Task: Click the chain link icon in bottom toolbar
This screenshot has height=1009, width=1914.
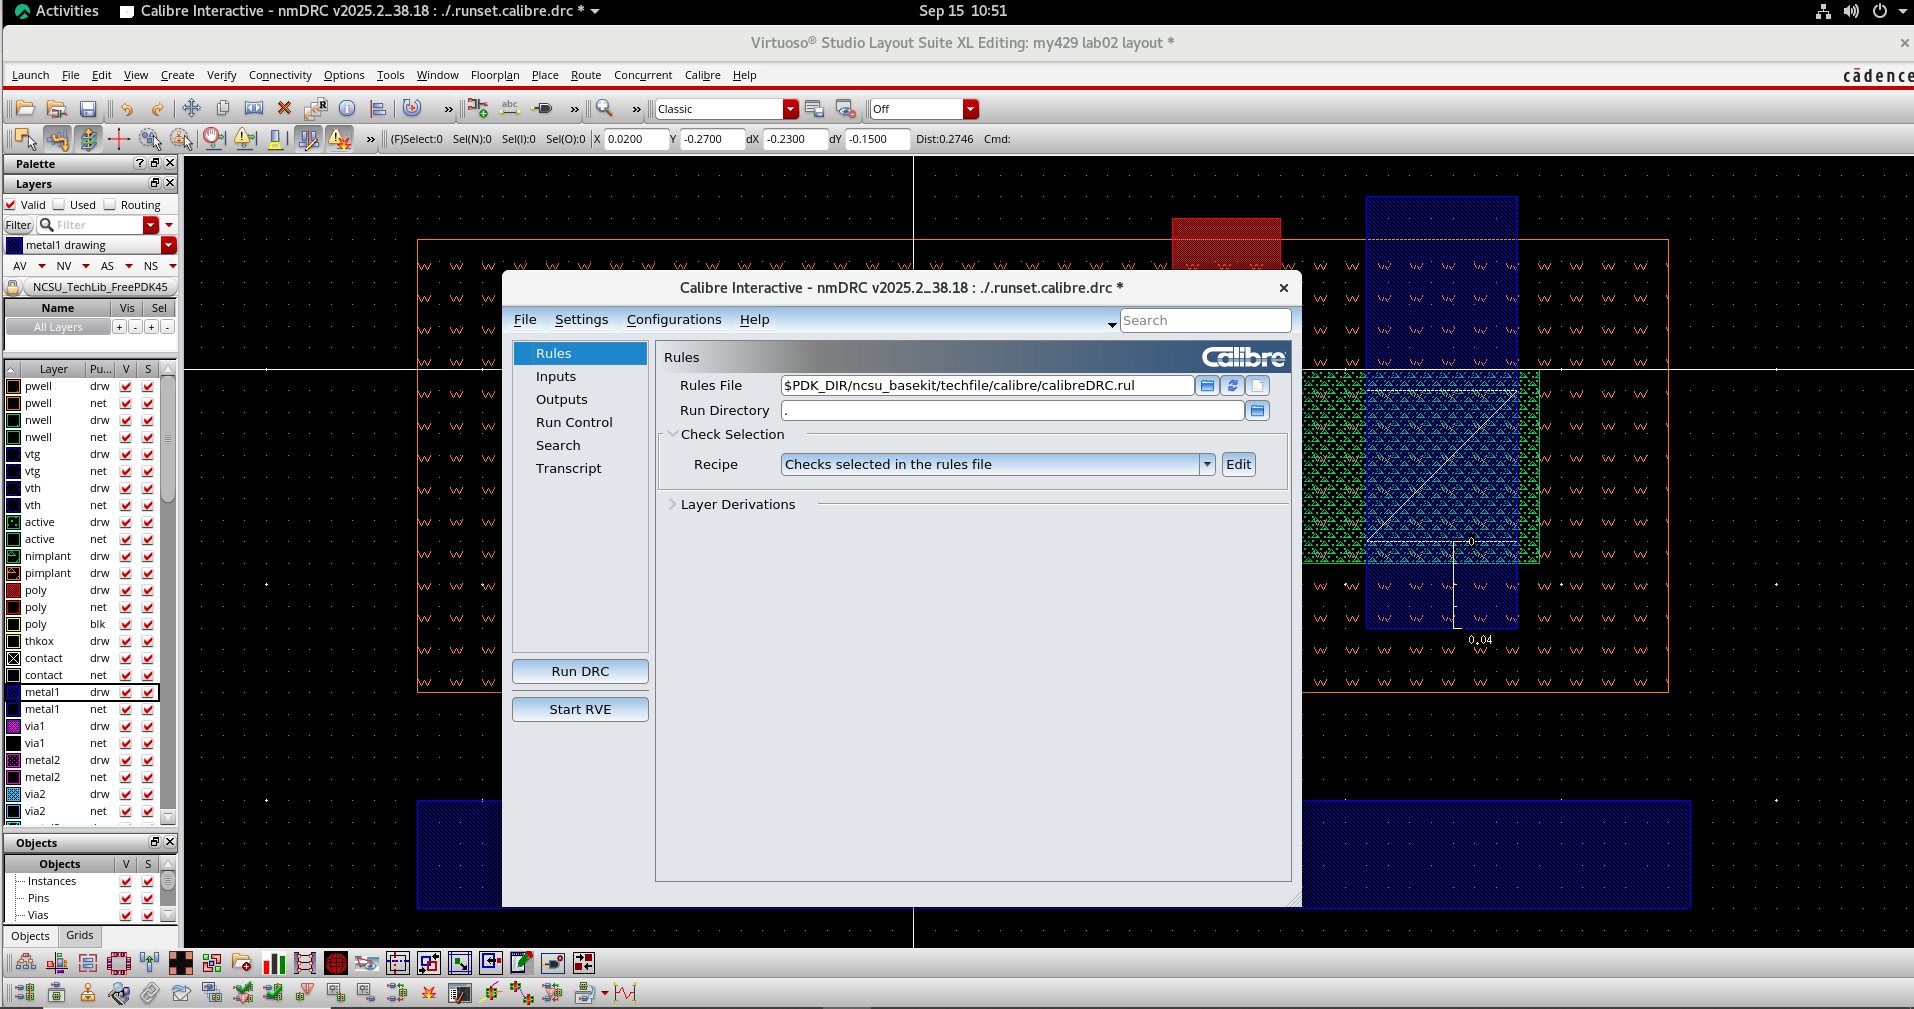Action: (150, 993)
